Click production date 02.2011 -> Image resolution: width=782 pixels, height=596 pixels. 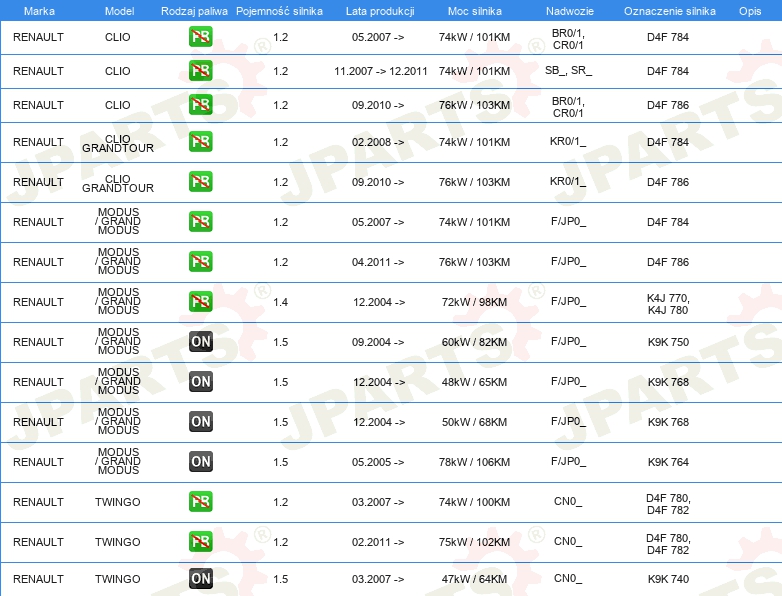coord(378,542)
